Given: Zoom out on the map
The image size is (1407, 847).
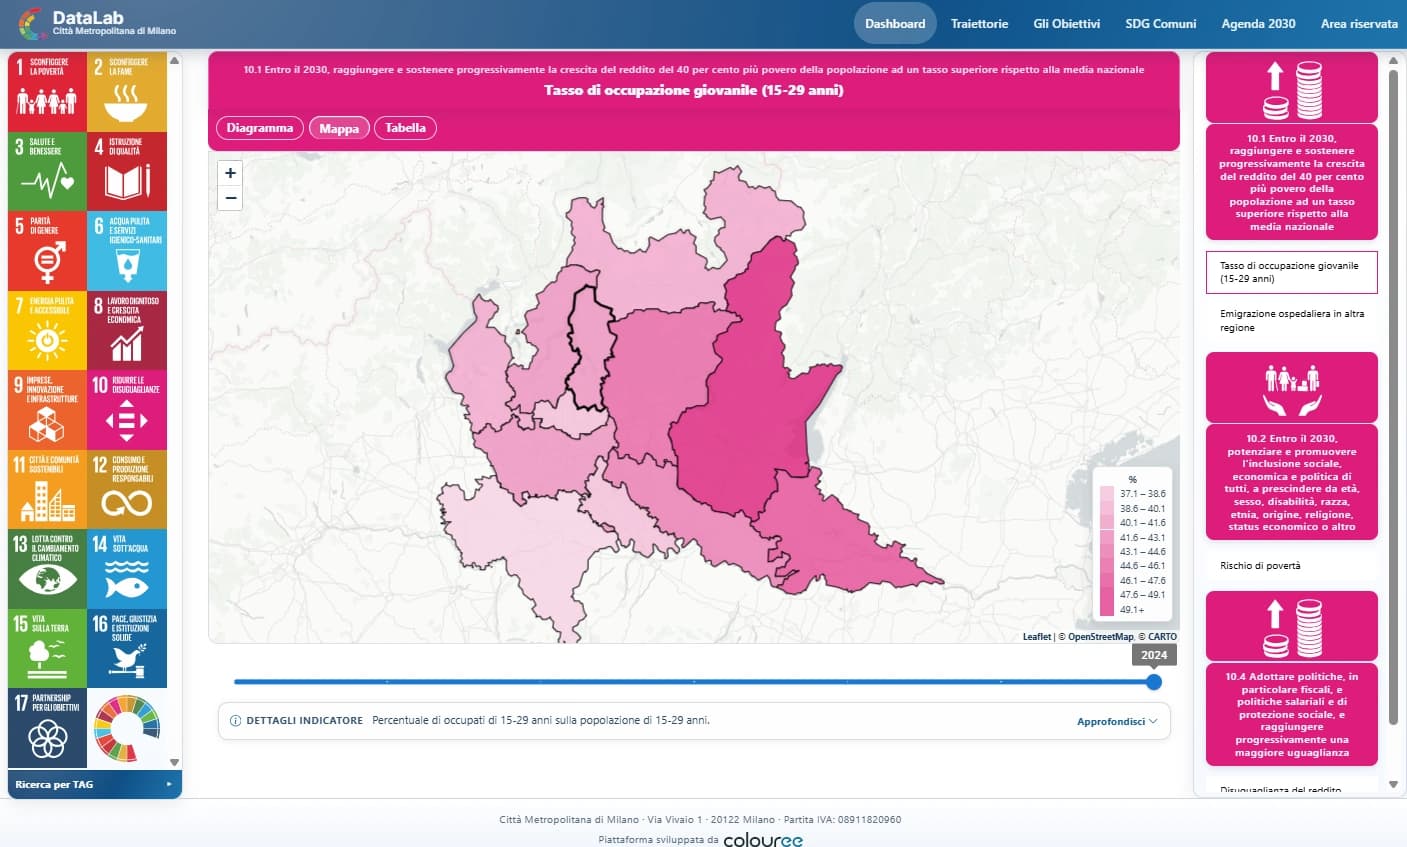Looking at the screenshot, I should (x=230, y=198).
